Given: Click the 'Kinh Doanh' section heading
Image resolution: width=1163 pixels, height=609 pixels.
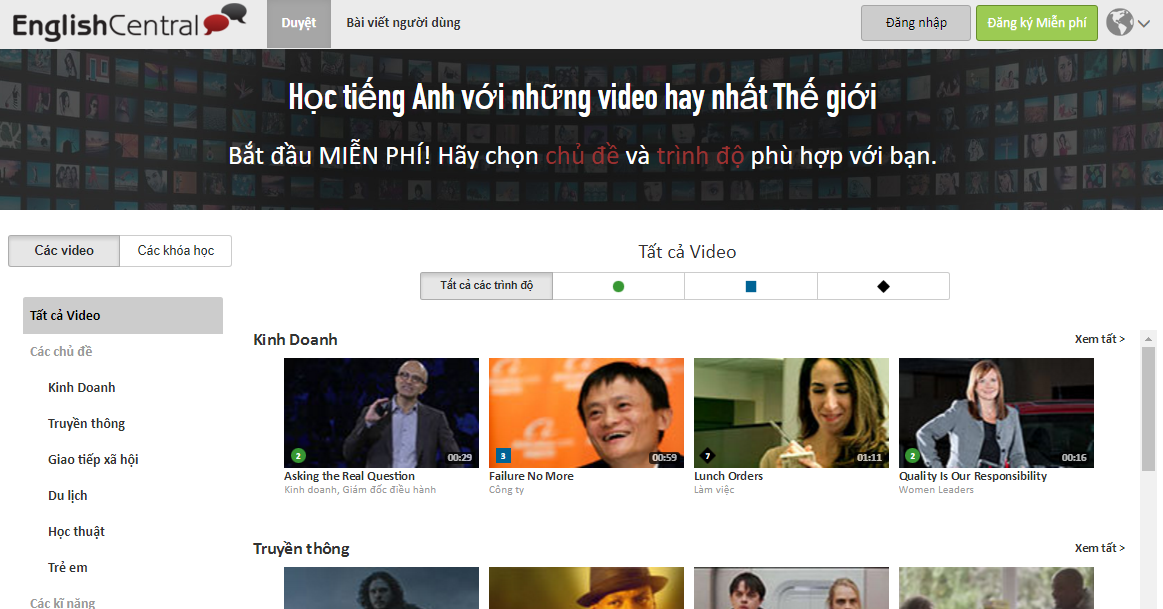Looking at the screenshot, I should click(295, 340).
